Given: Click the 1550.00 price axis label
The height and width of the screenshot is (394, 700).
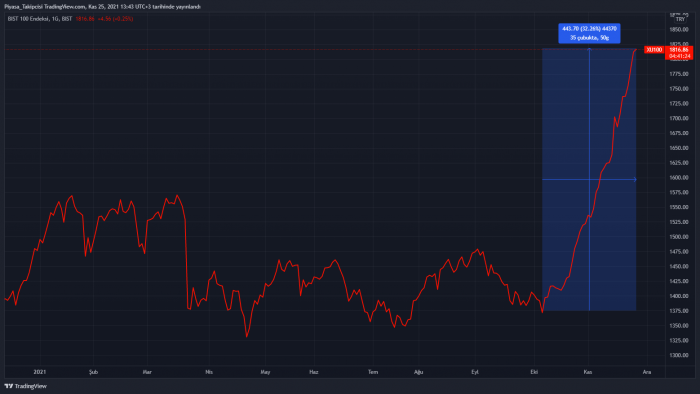Looking at the screenshot, I should (679, 207).
